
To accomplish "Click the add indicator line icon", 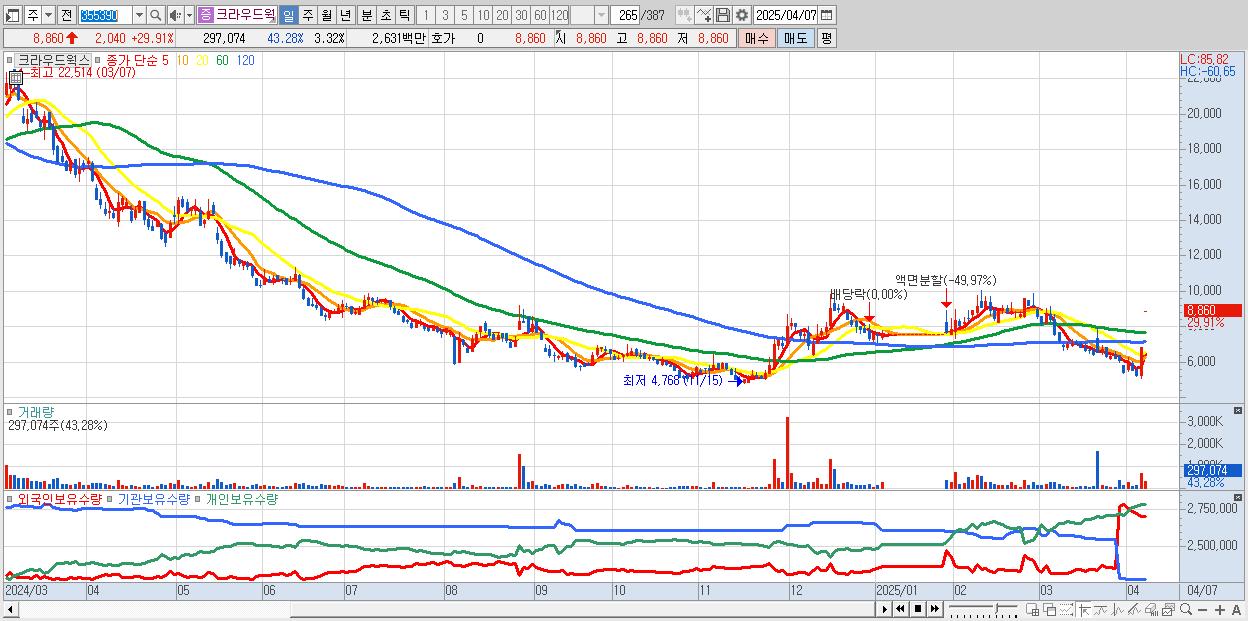I will (704, 15).
